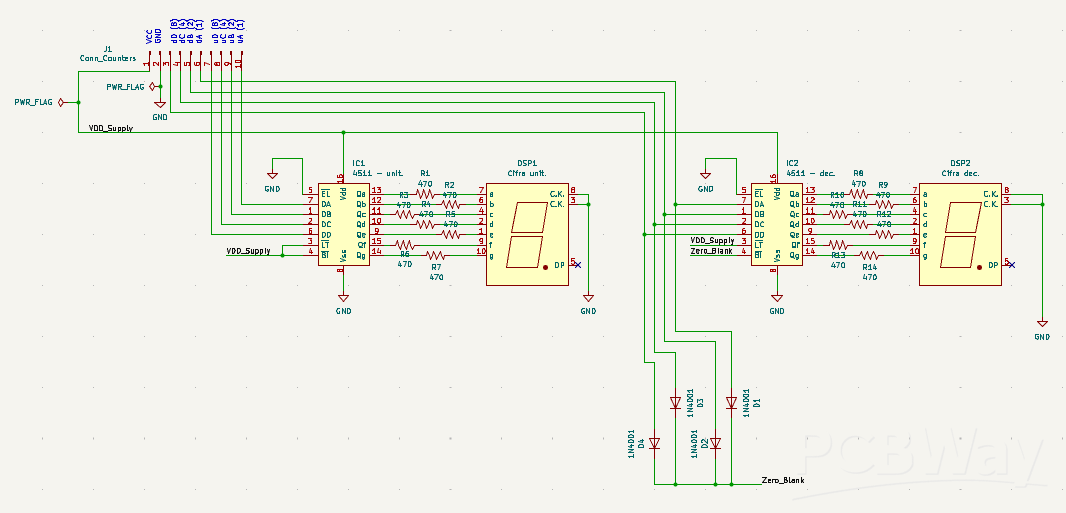Select the DSP1 seven-segment display symbol

pos(527,234)
